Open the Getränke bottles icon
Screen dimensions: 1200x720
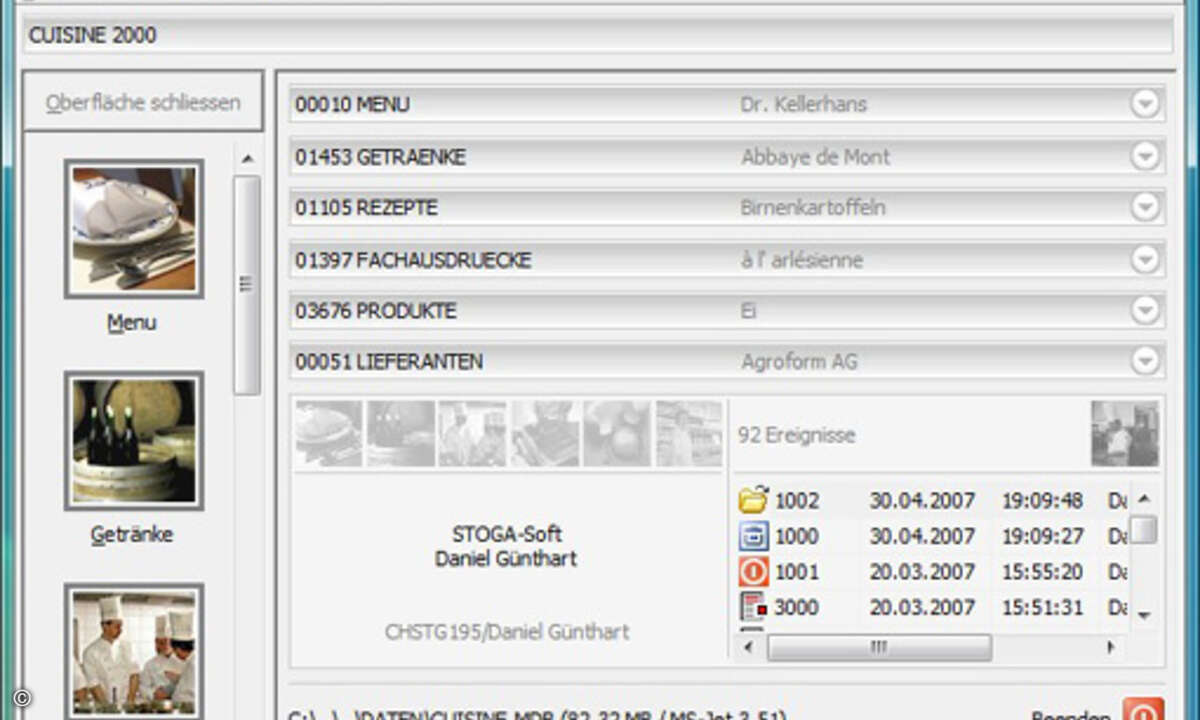click(x=134, y=441)
